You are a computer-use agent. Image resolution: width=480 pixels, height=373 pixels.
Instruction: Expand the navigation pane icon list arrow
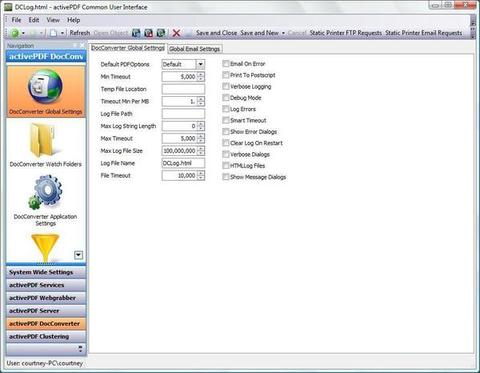click(x=78, y=255)
